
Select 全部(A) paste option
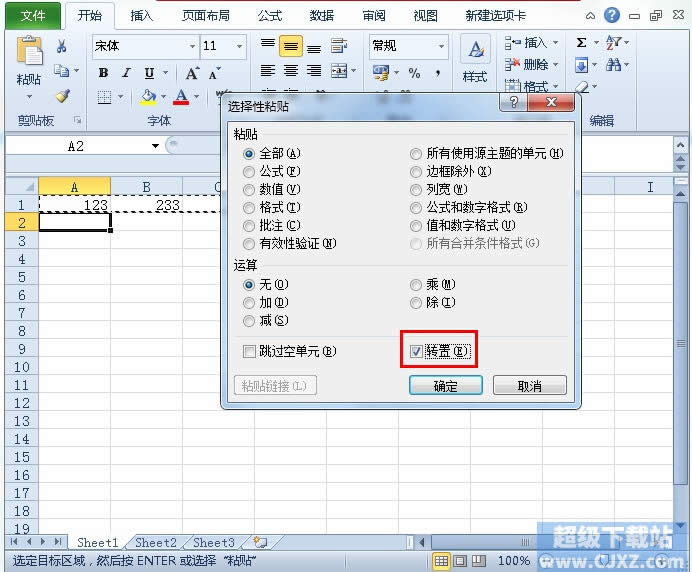coord(271,154)
